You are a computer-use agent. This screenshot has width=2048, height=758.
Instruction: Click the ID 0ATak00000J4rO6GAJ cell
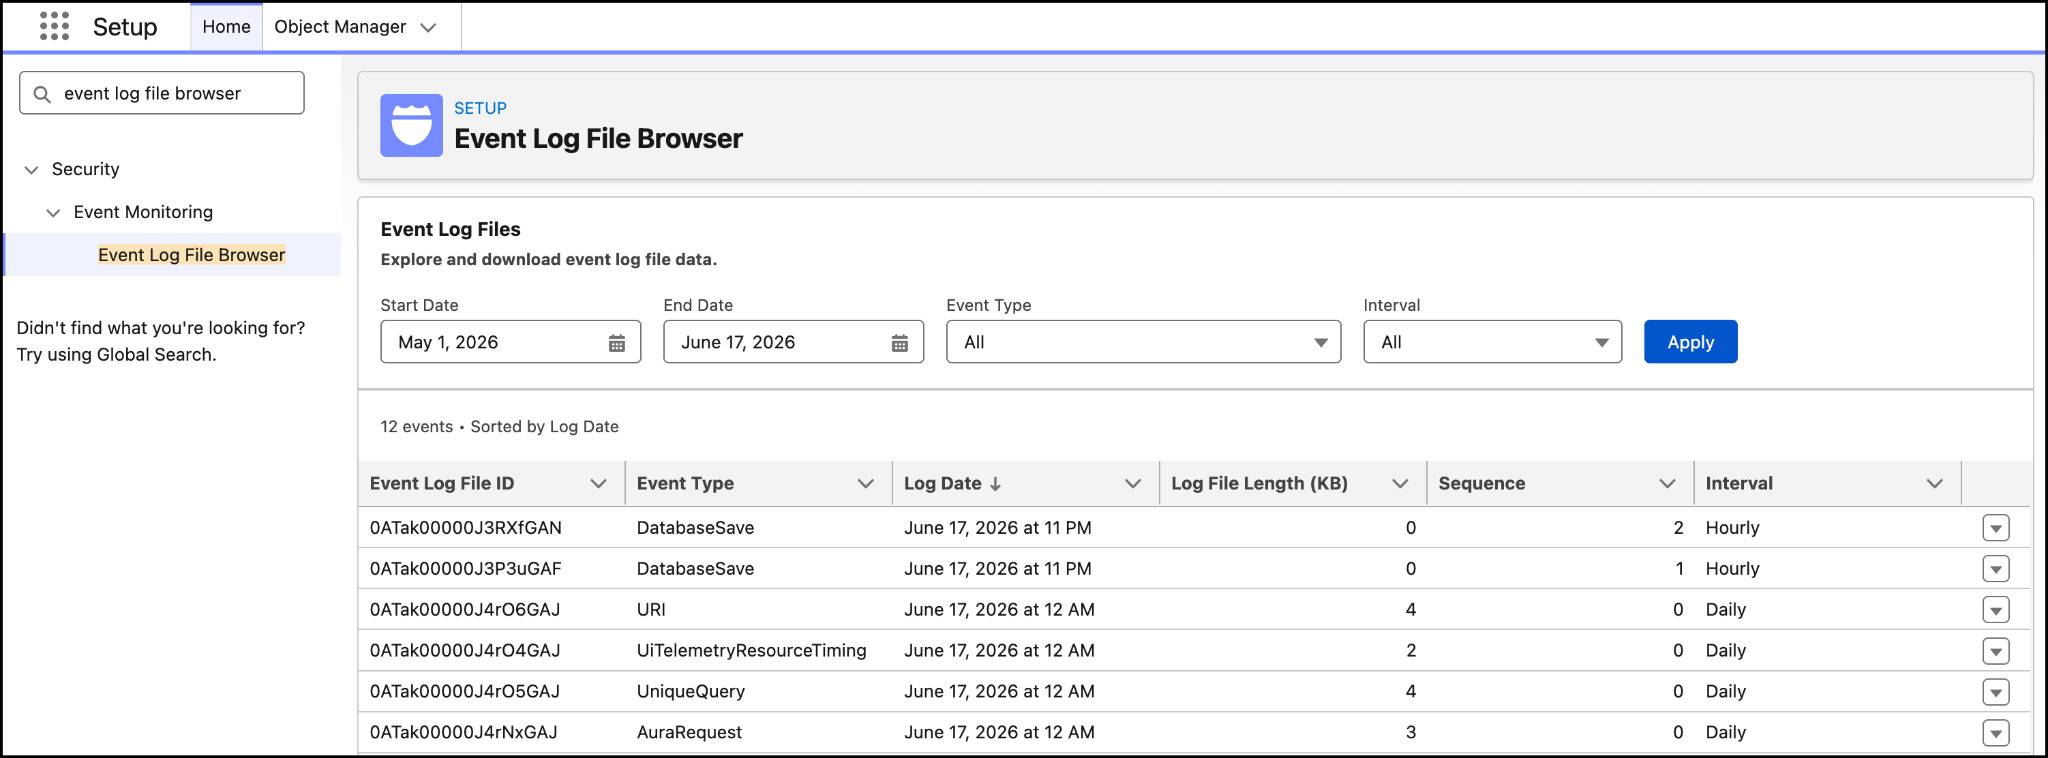click(465, 610)
